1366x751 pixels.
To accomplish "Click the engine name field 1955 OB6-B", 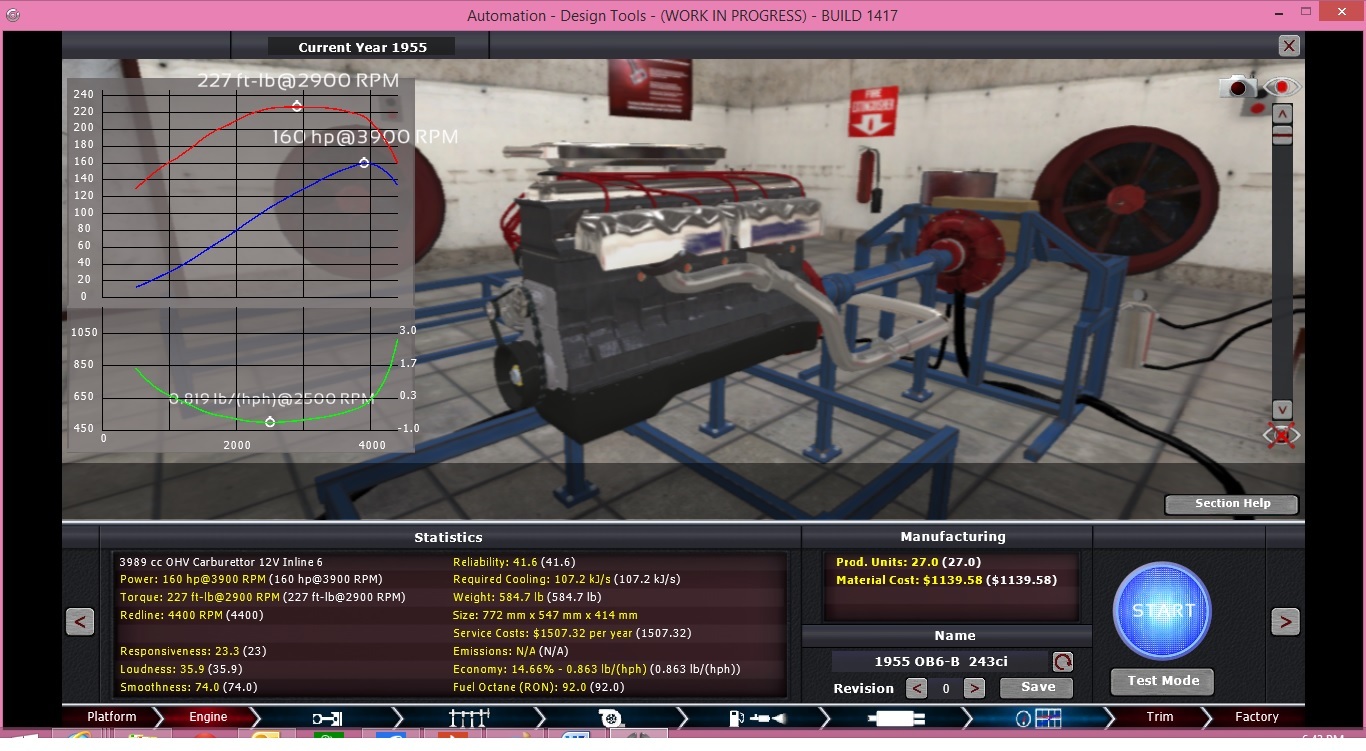I will (940, 662).
